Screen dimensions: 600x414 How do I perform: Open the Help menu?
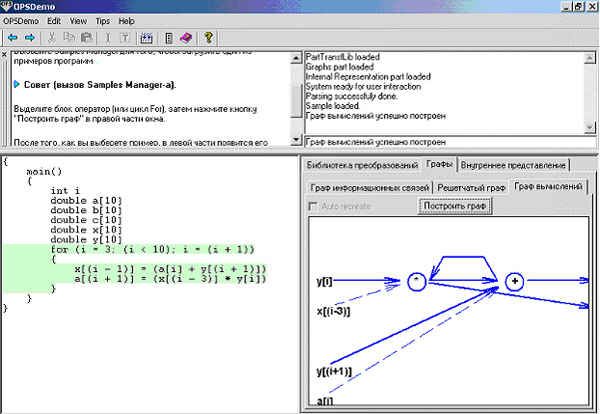tap(126, 21)
